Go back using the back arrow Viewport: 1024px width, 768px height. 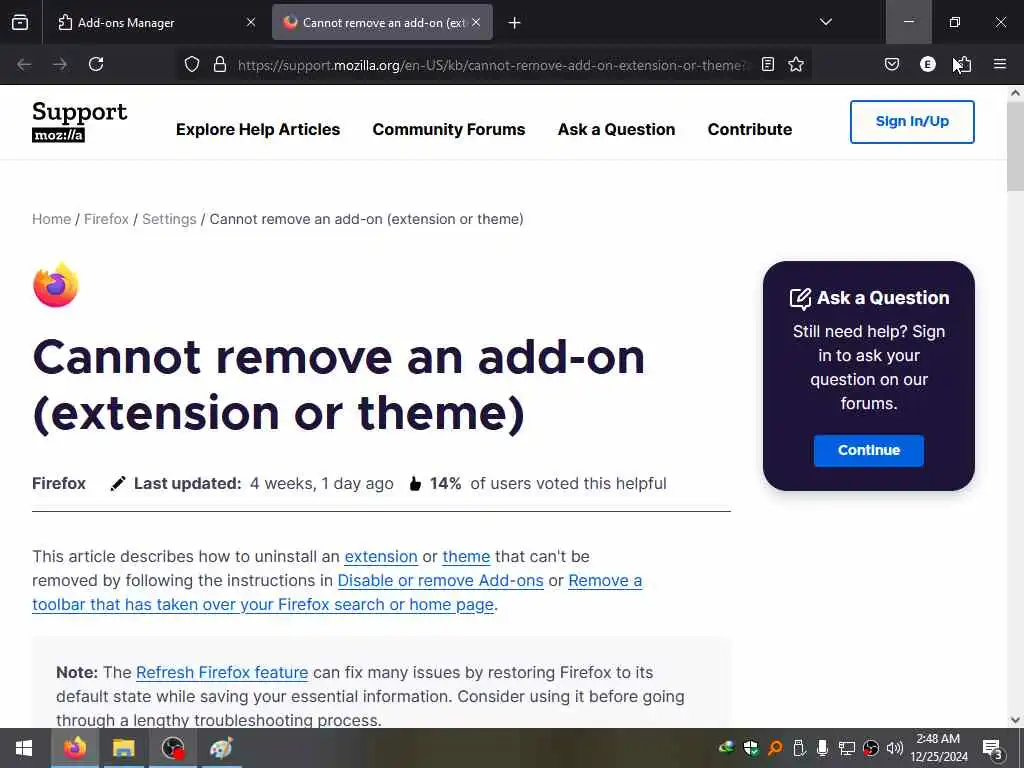pyautogui.click(x=24, y=64)
